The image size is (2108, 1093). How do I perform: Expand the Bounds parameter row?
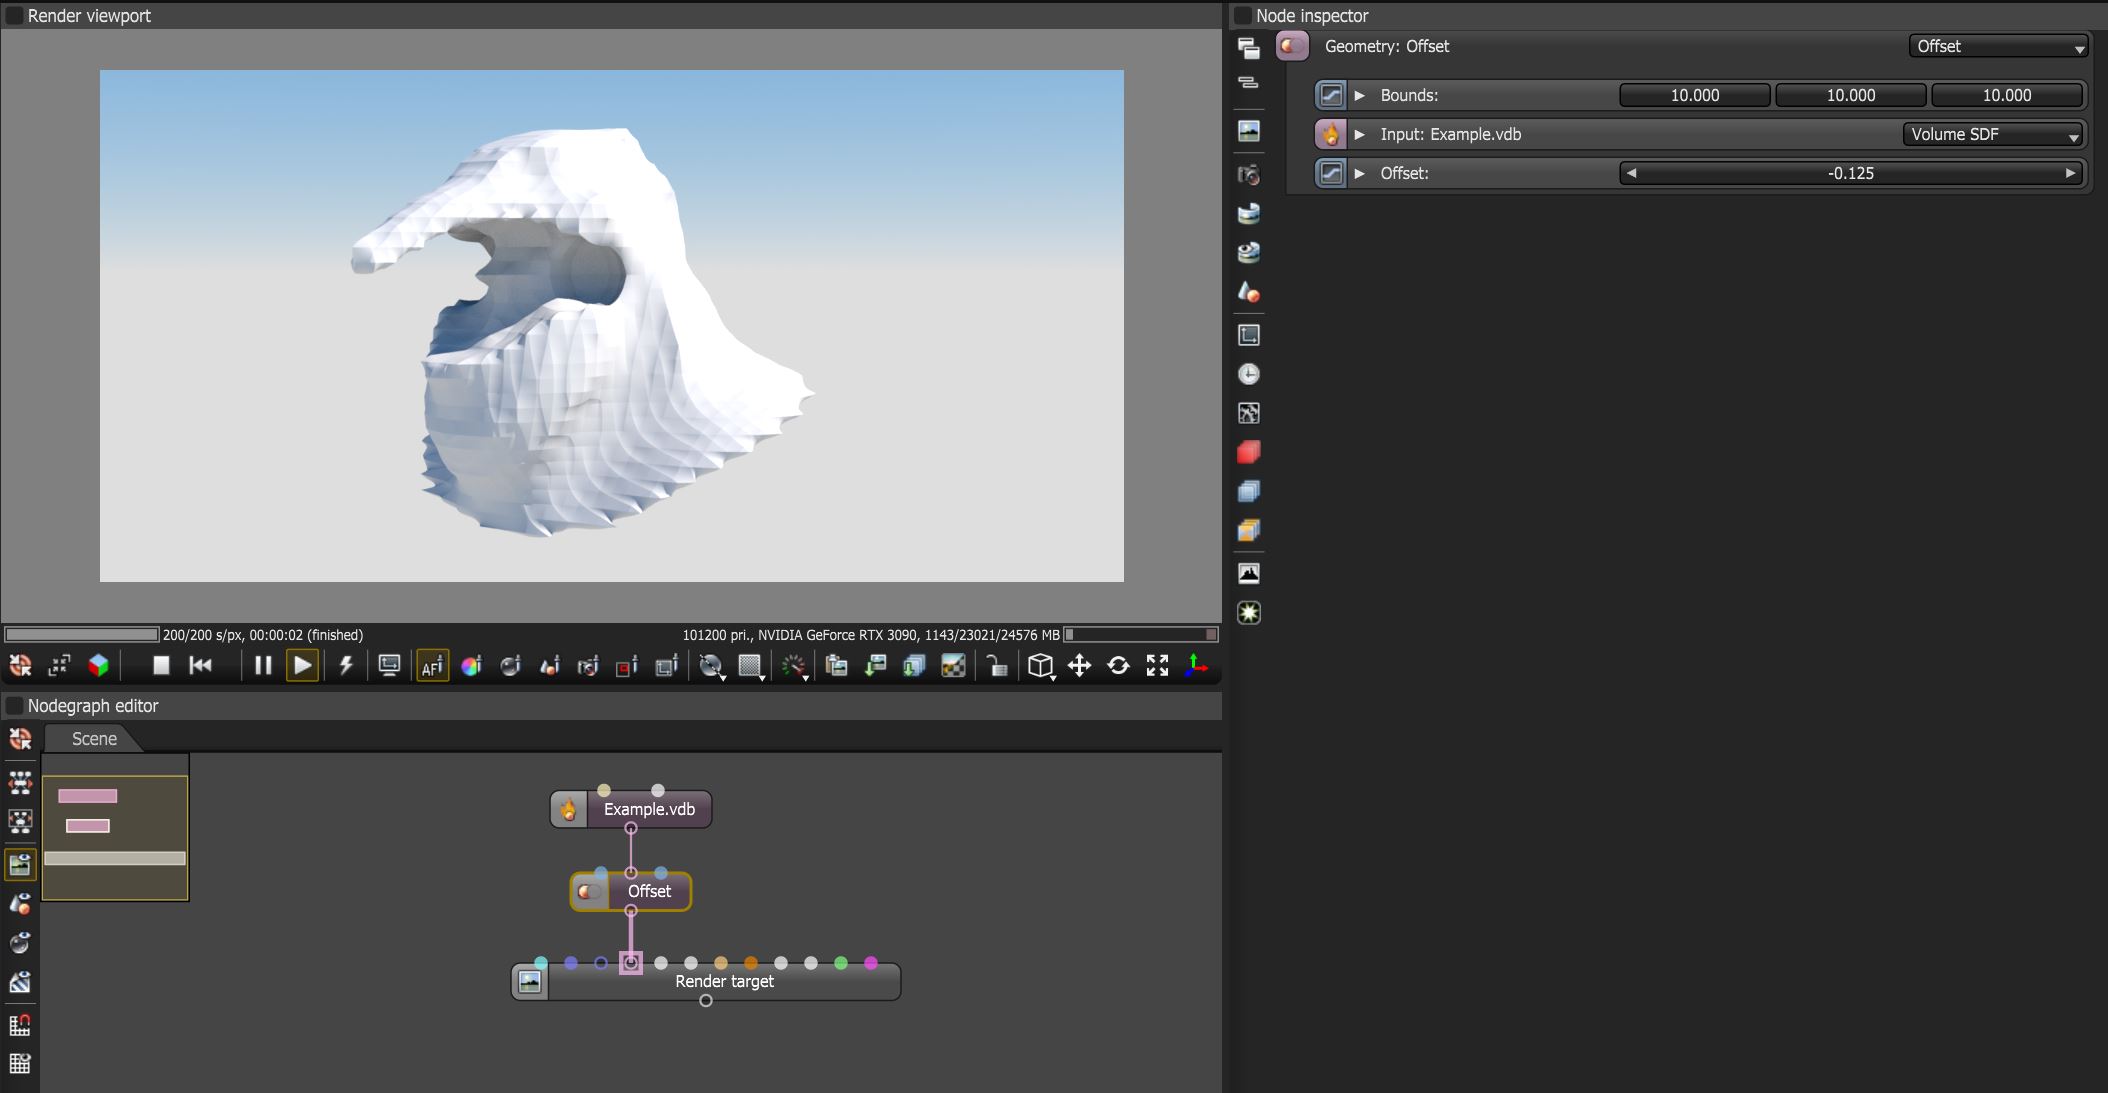(x=1359, y=95)
